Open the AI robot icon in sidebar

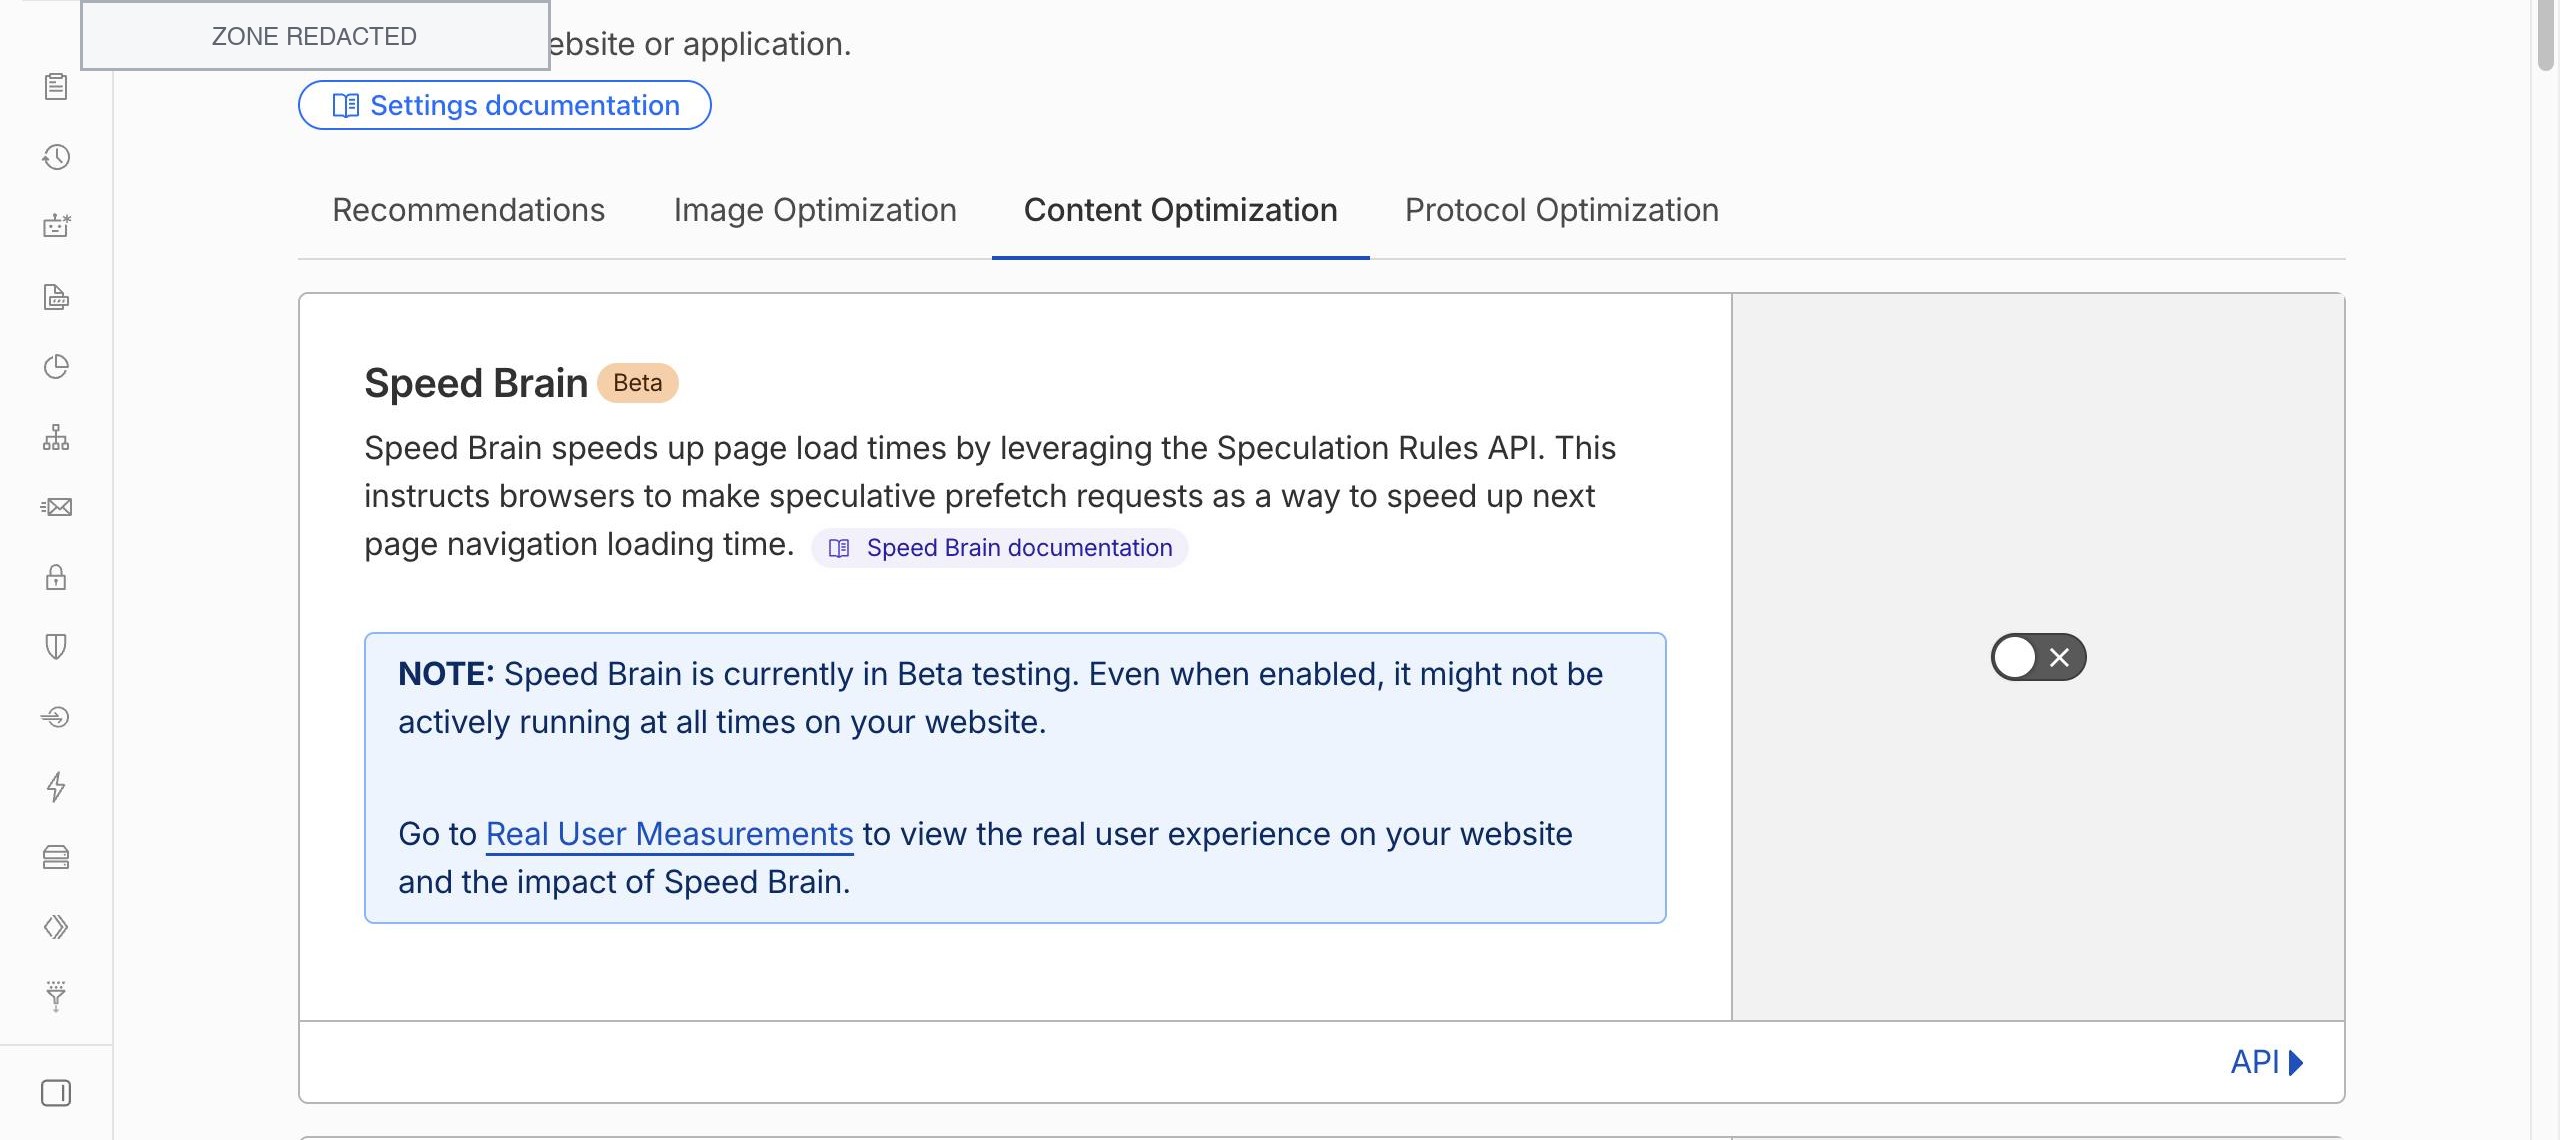point(56,226)
